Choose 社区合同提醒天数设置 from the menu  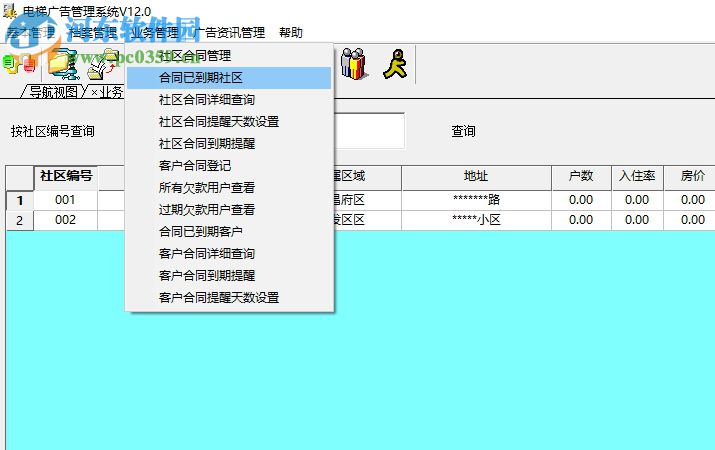229,122
